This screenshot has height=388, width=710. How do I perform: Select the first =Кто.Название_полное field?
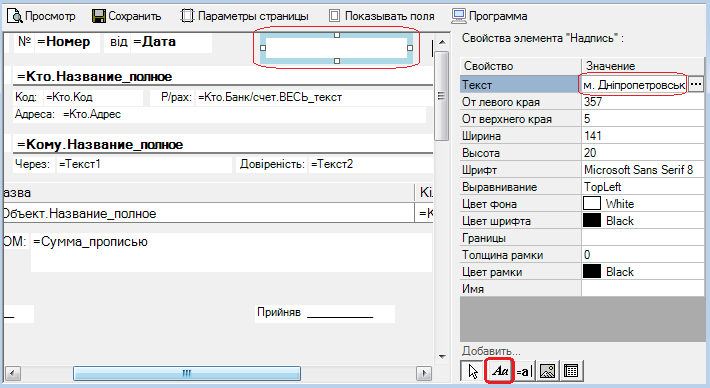223,77
